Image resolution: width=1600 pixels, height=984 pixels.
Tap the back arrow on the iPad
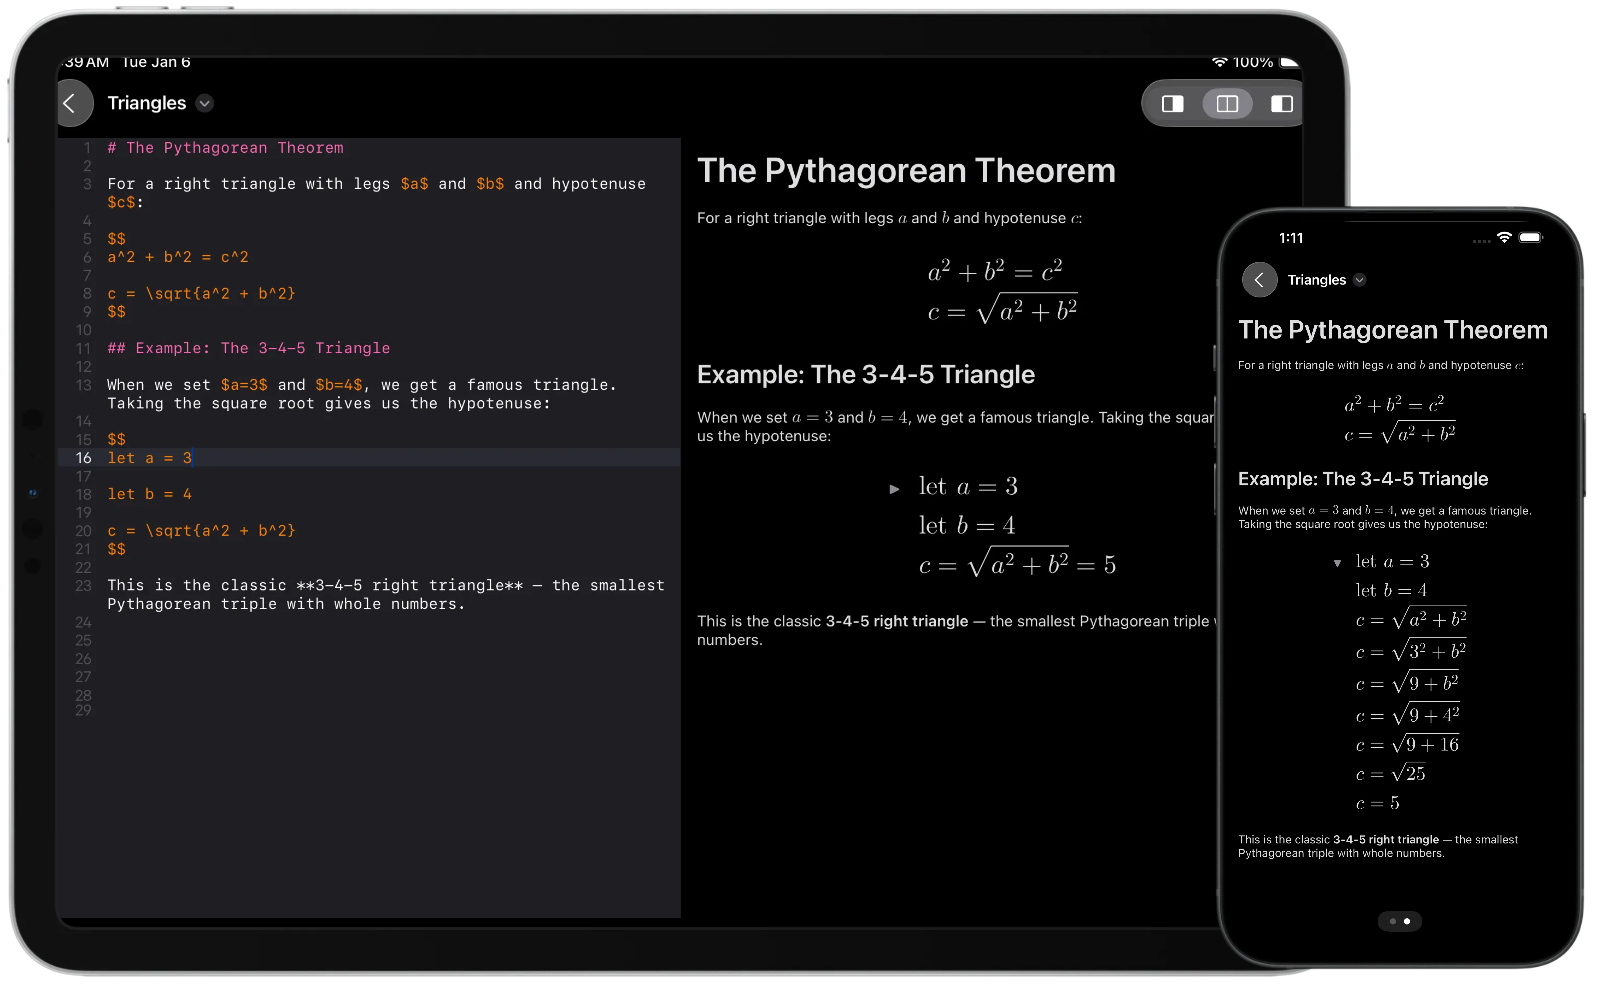[70, 103]
